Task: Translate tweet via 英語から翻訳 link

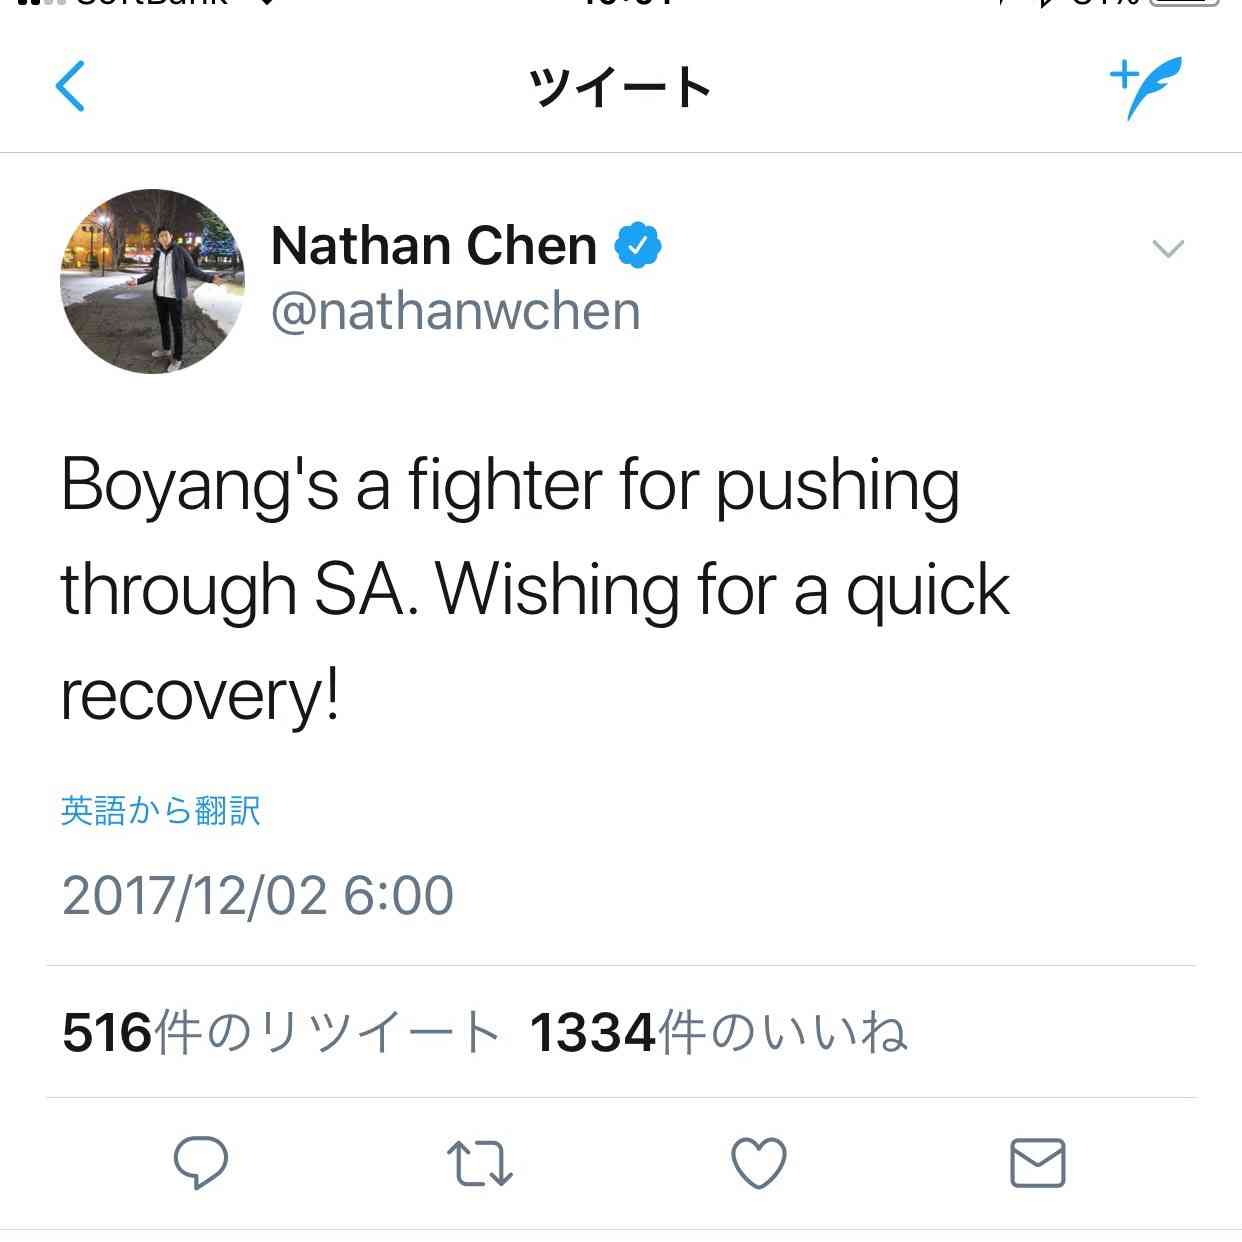Action: pyautogui.click(x=161, y=810)
